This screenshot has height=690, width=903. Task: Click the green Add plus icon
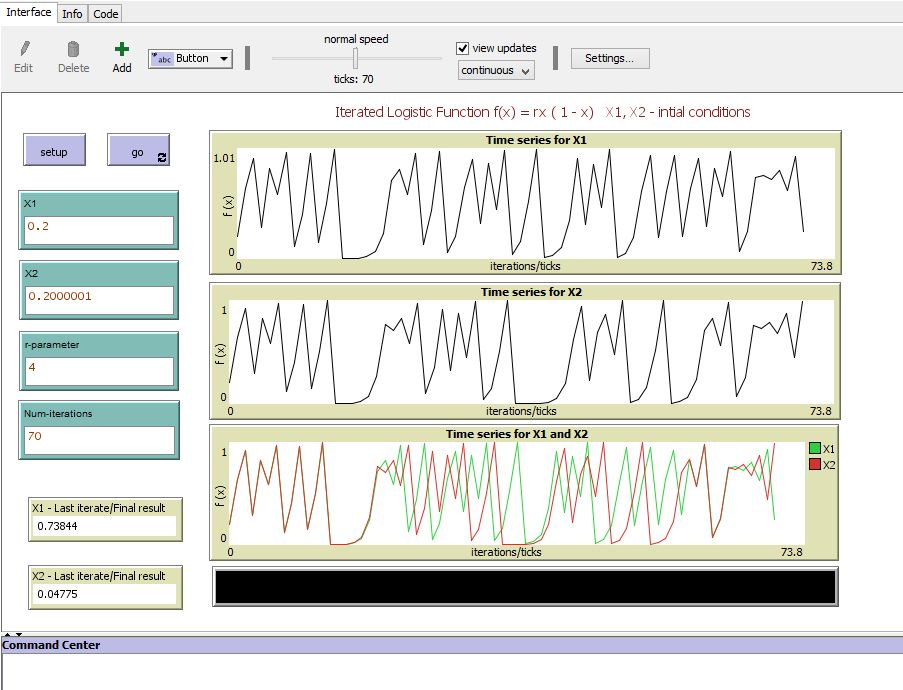[122, 49]
